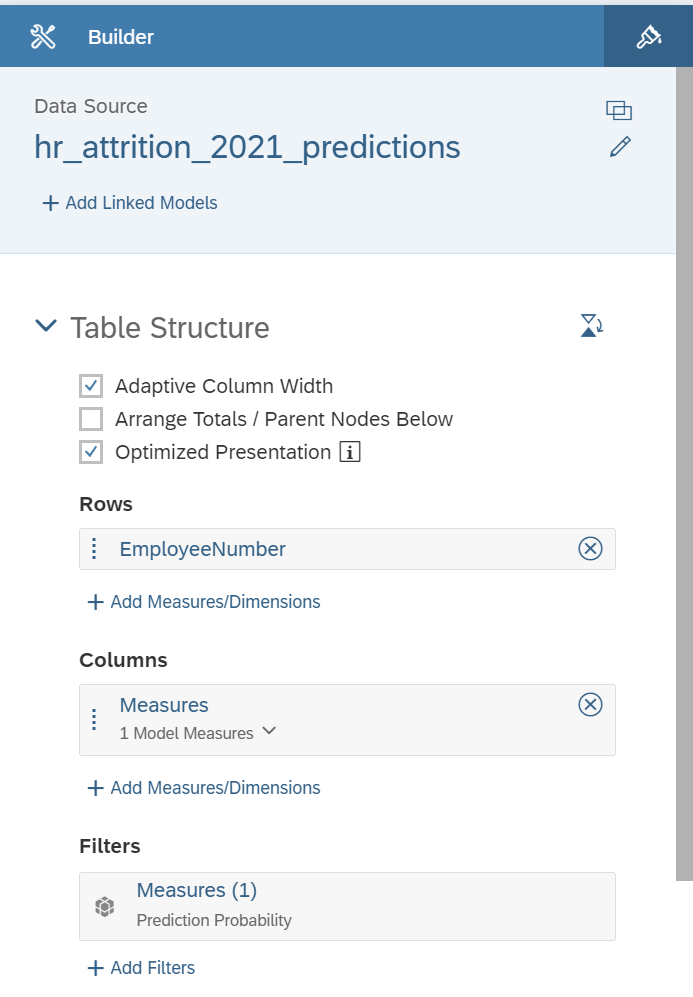Add Measures/Dimensions to Rows
The width and height of the screenshot is (693, 997).
point(203,602)
